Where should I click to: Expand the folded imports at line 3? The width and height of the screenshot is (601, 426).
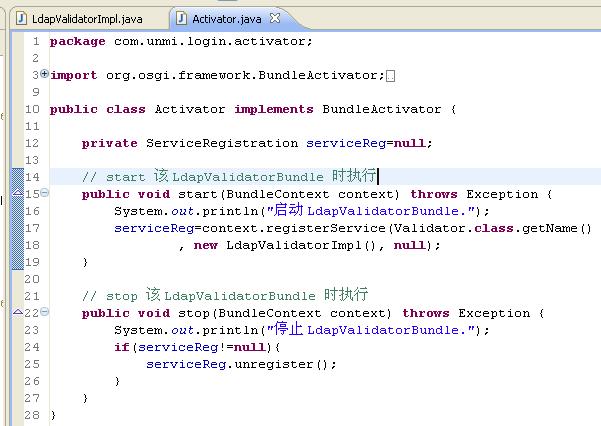click(44, 74)
